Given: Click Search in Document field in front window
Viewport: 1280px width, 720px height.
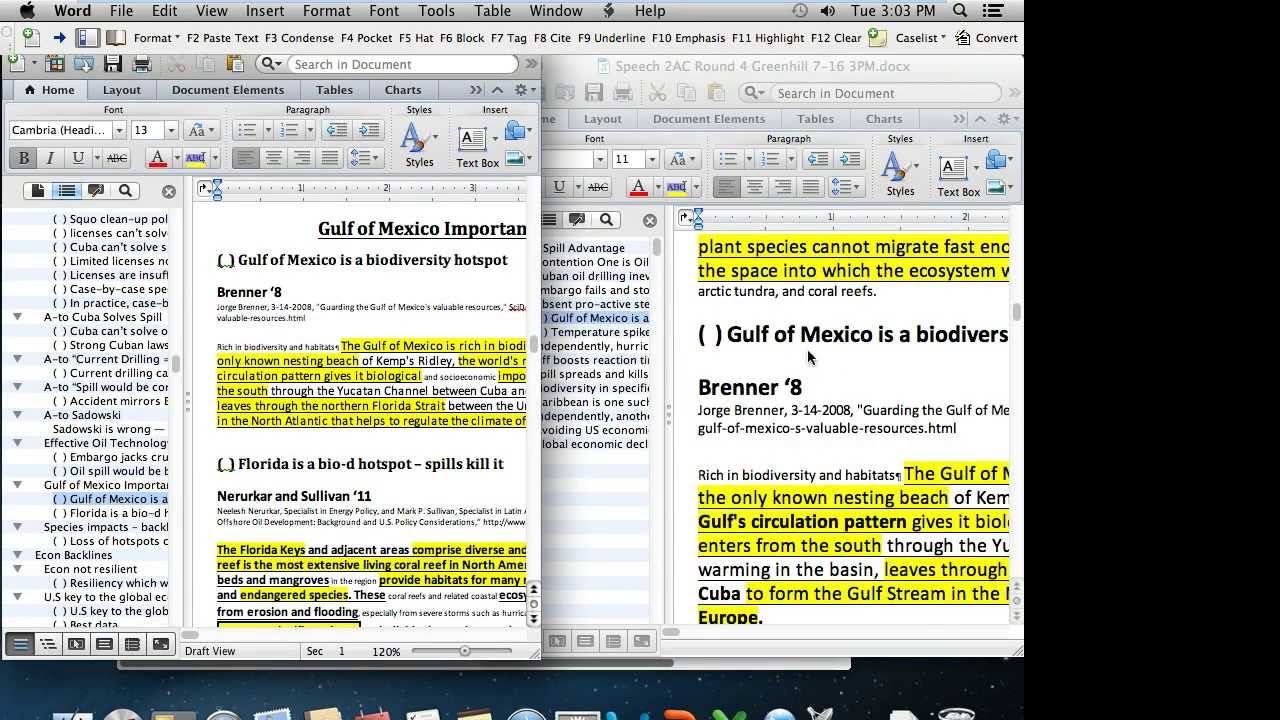Looking at the screenshot, I should [402, 64].
